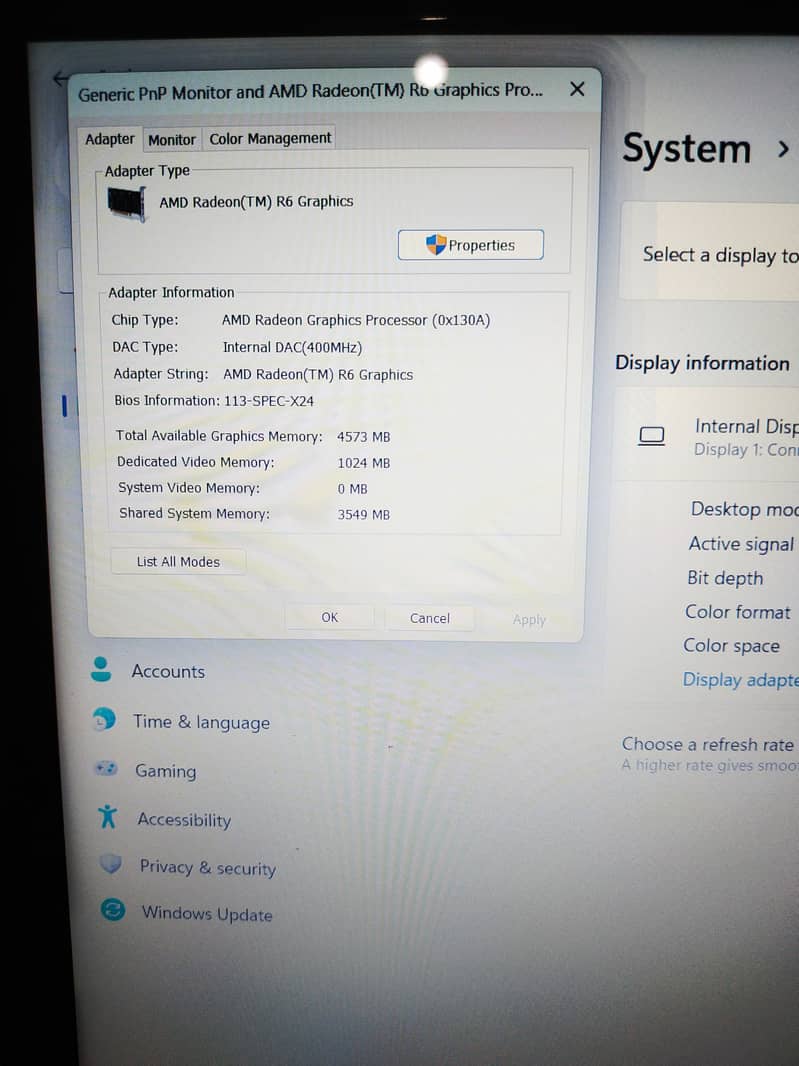
Task: Open Accounts person icon in Settings sidebar
Action: pos(101,669)
